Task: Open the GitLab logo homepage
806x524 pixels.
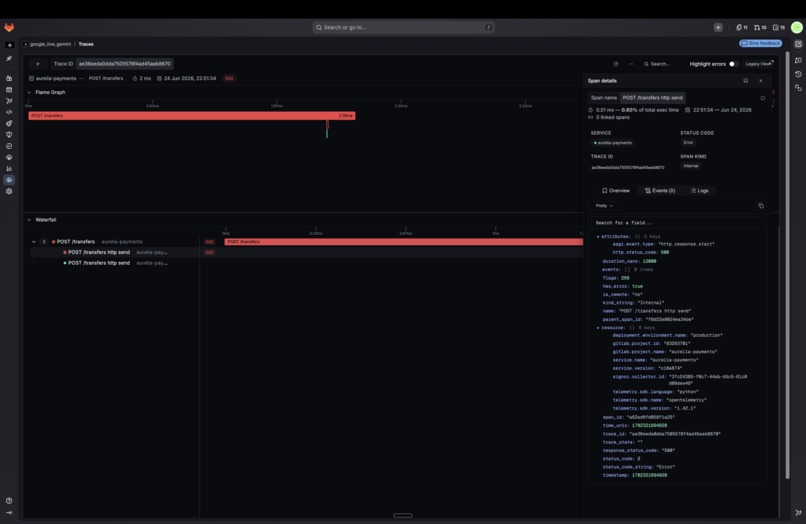Action: [9, 27]
